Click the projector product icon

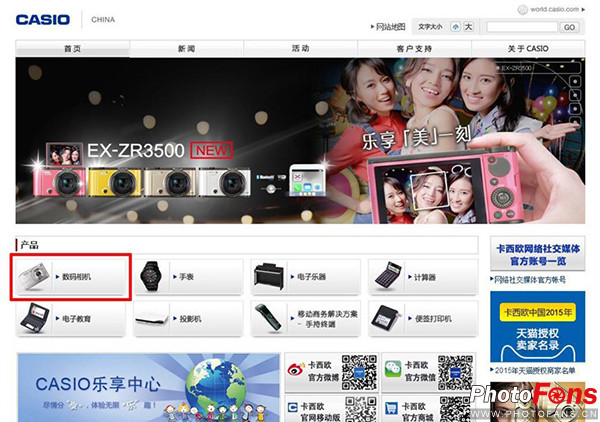[x=152, y=318]
